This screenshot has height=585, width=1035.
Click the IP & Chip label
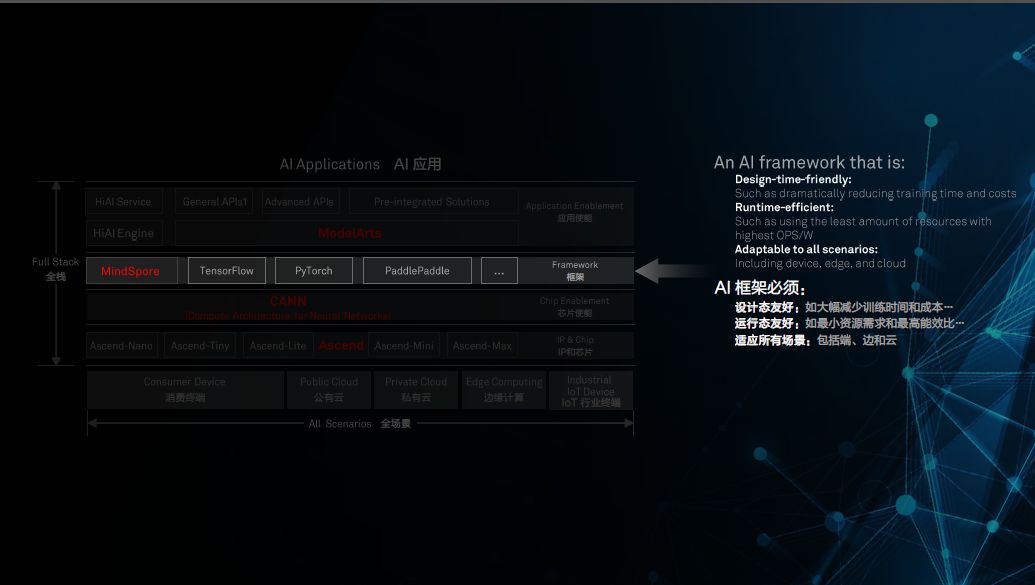click(575, 345)
